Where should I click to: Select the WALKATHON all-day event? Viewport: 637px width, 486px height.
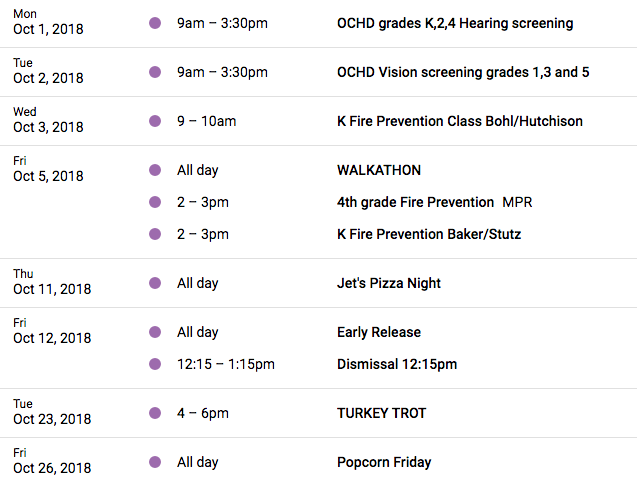tap(379, 170)
